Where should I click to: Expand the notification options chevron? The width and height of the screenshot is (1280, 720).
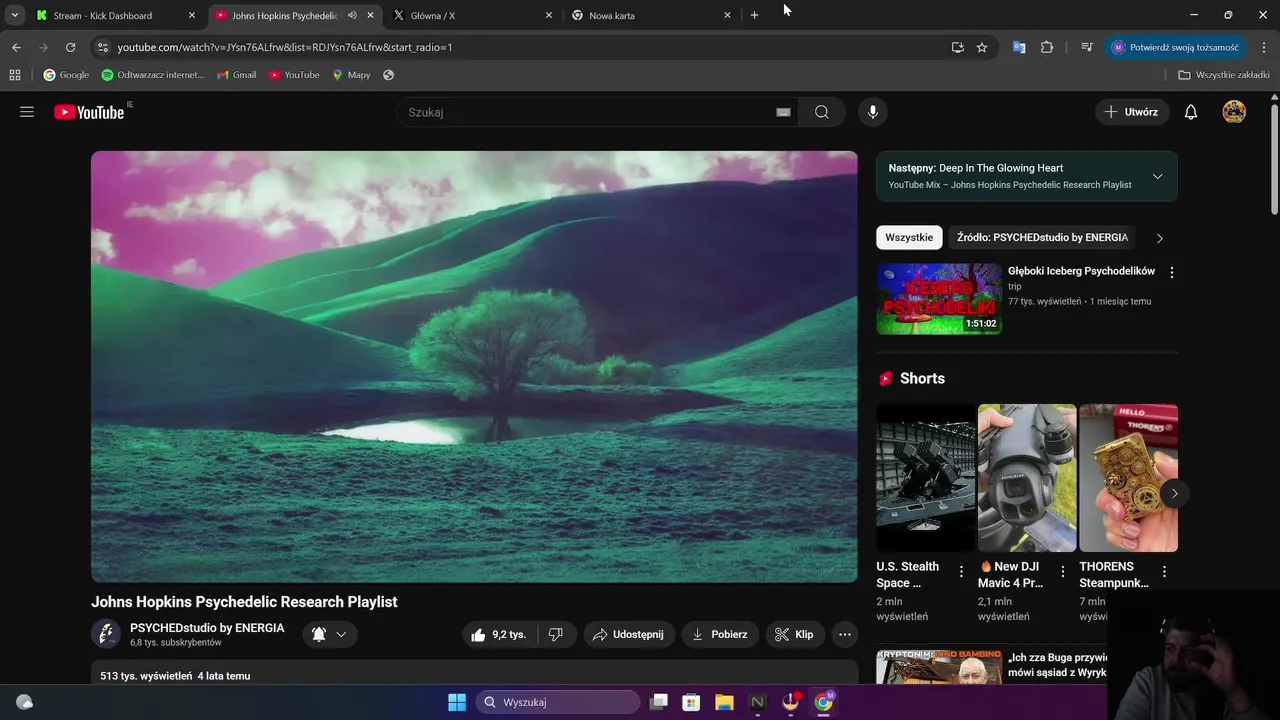pos(341,634)
